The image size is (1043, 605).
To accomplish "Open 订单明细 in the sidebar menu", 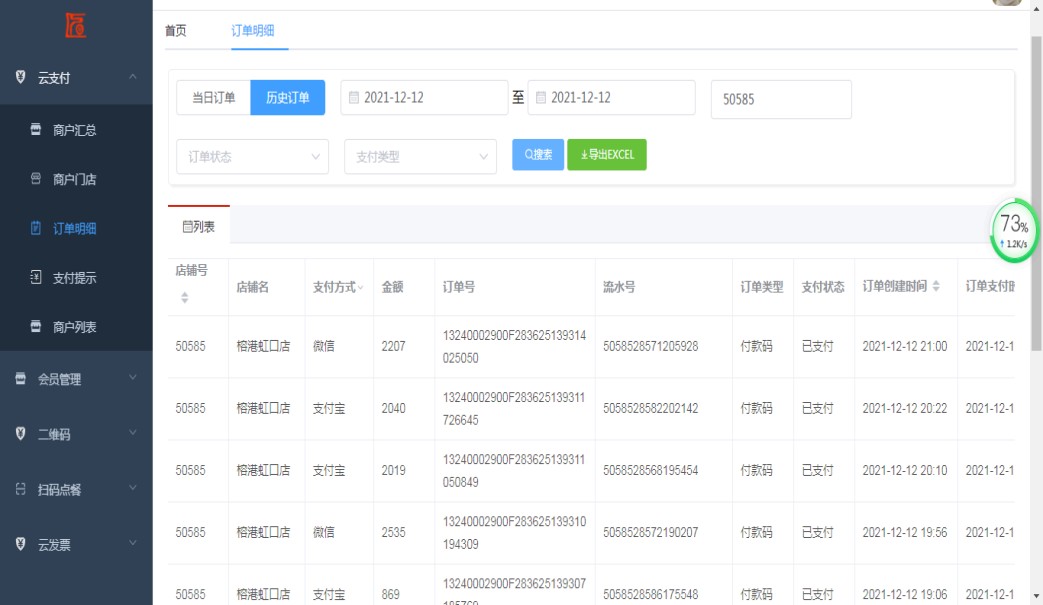I will pos(74,228).
